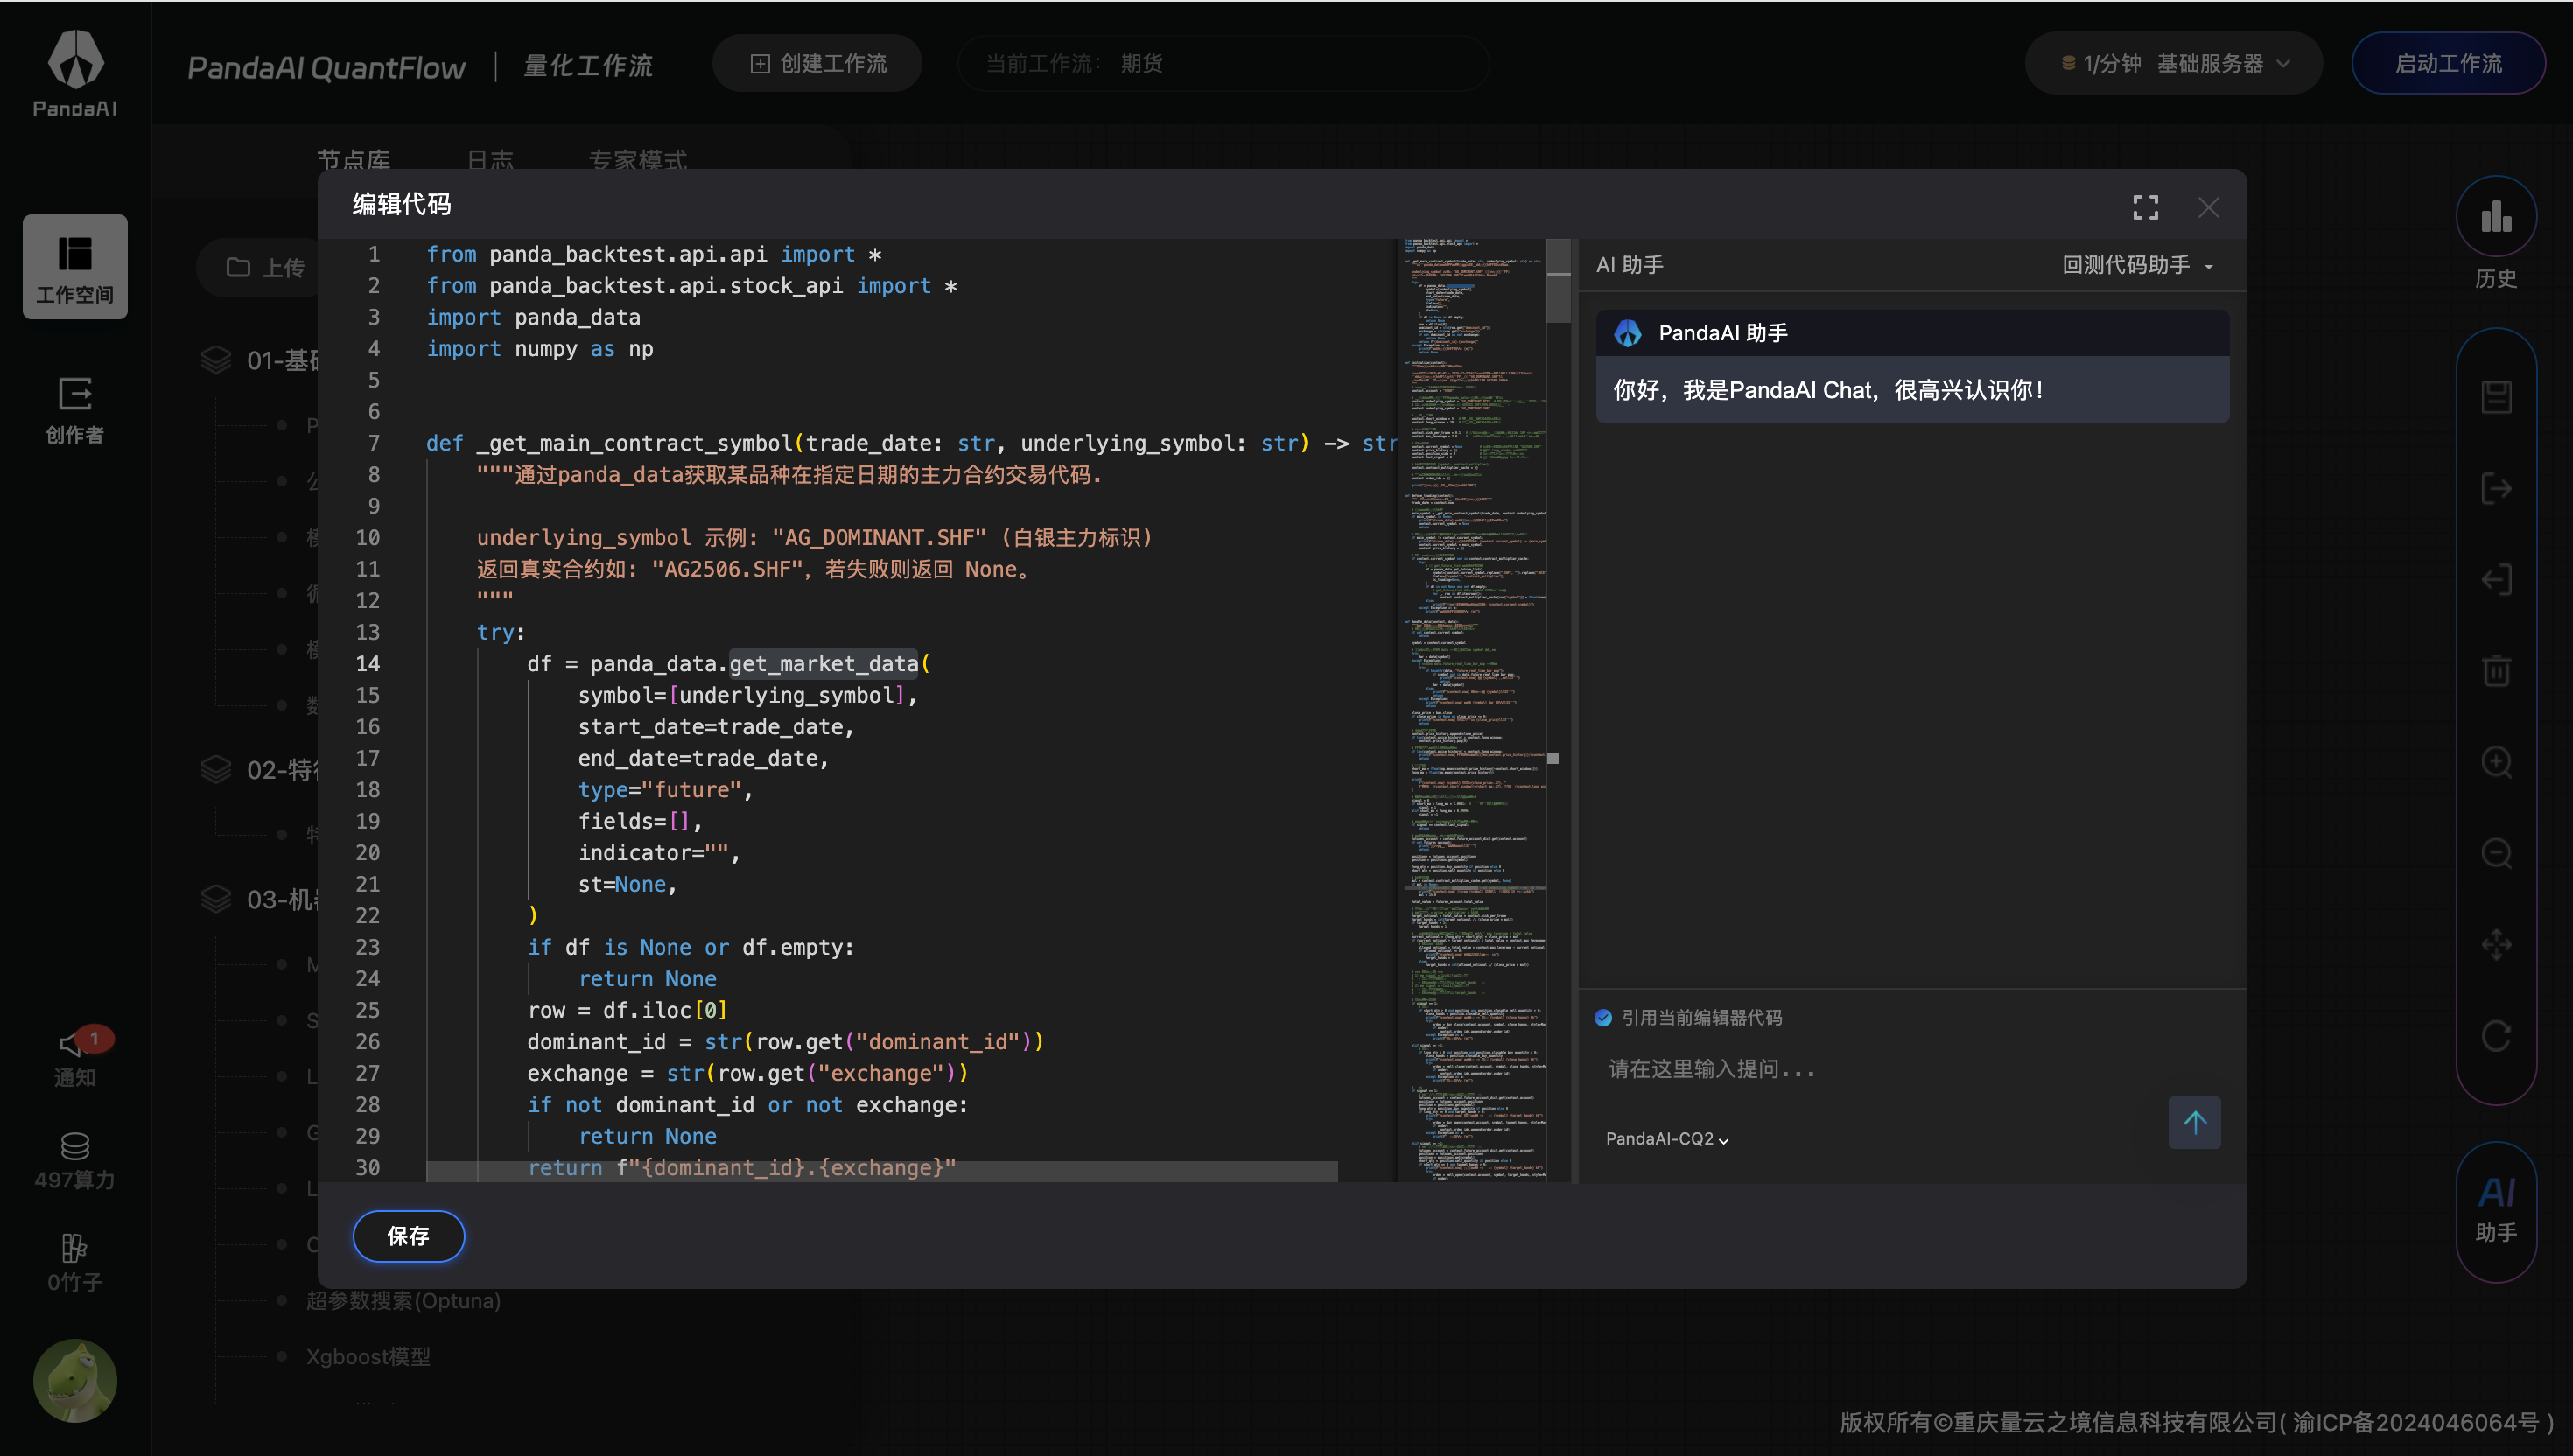Click the 创建工作流 button

click(817, 63)
